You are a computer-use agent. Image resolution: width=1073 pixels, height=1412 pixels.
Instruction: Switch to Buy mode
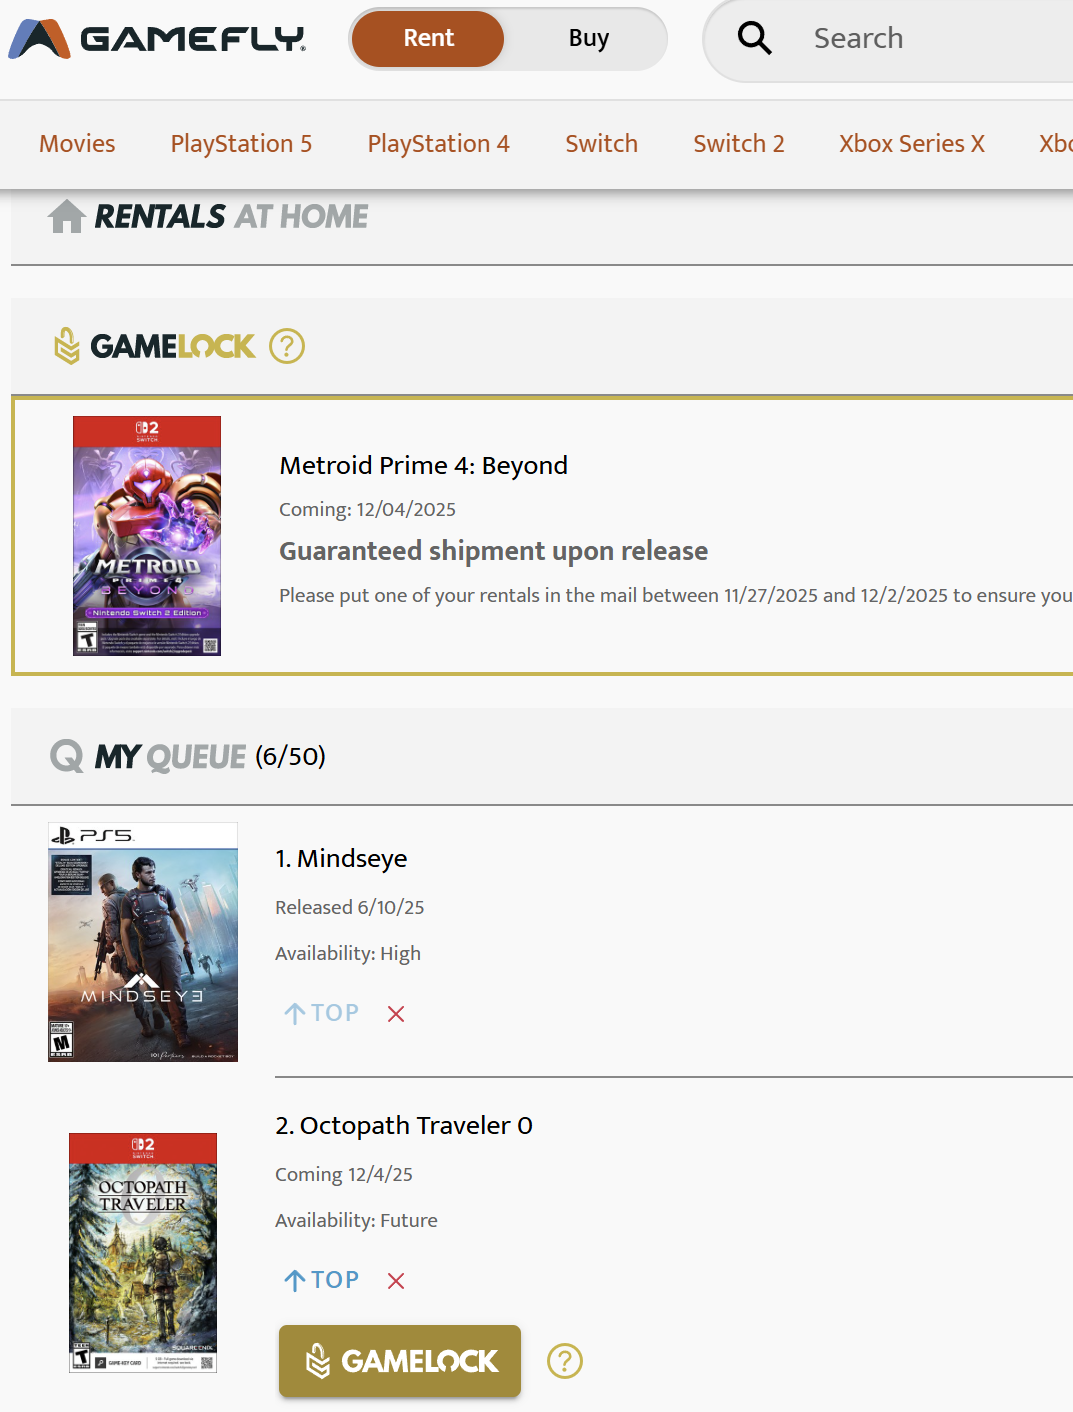tap(588, 39)
